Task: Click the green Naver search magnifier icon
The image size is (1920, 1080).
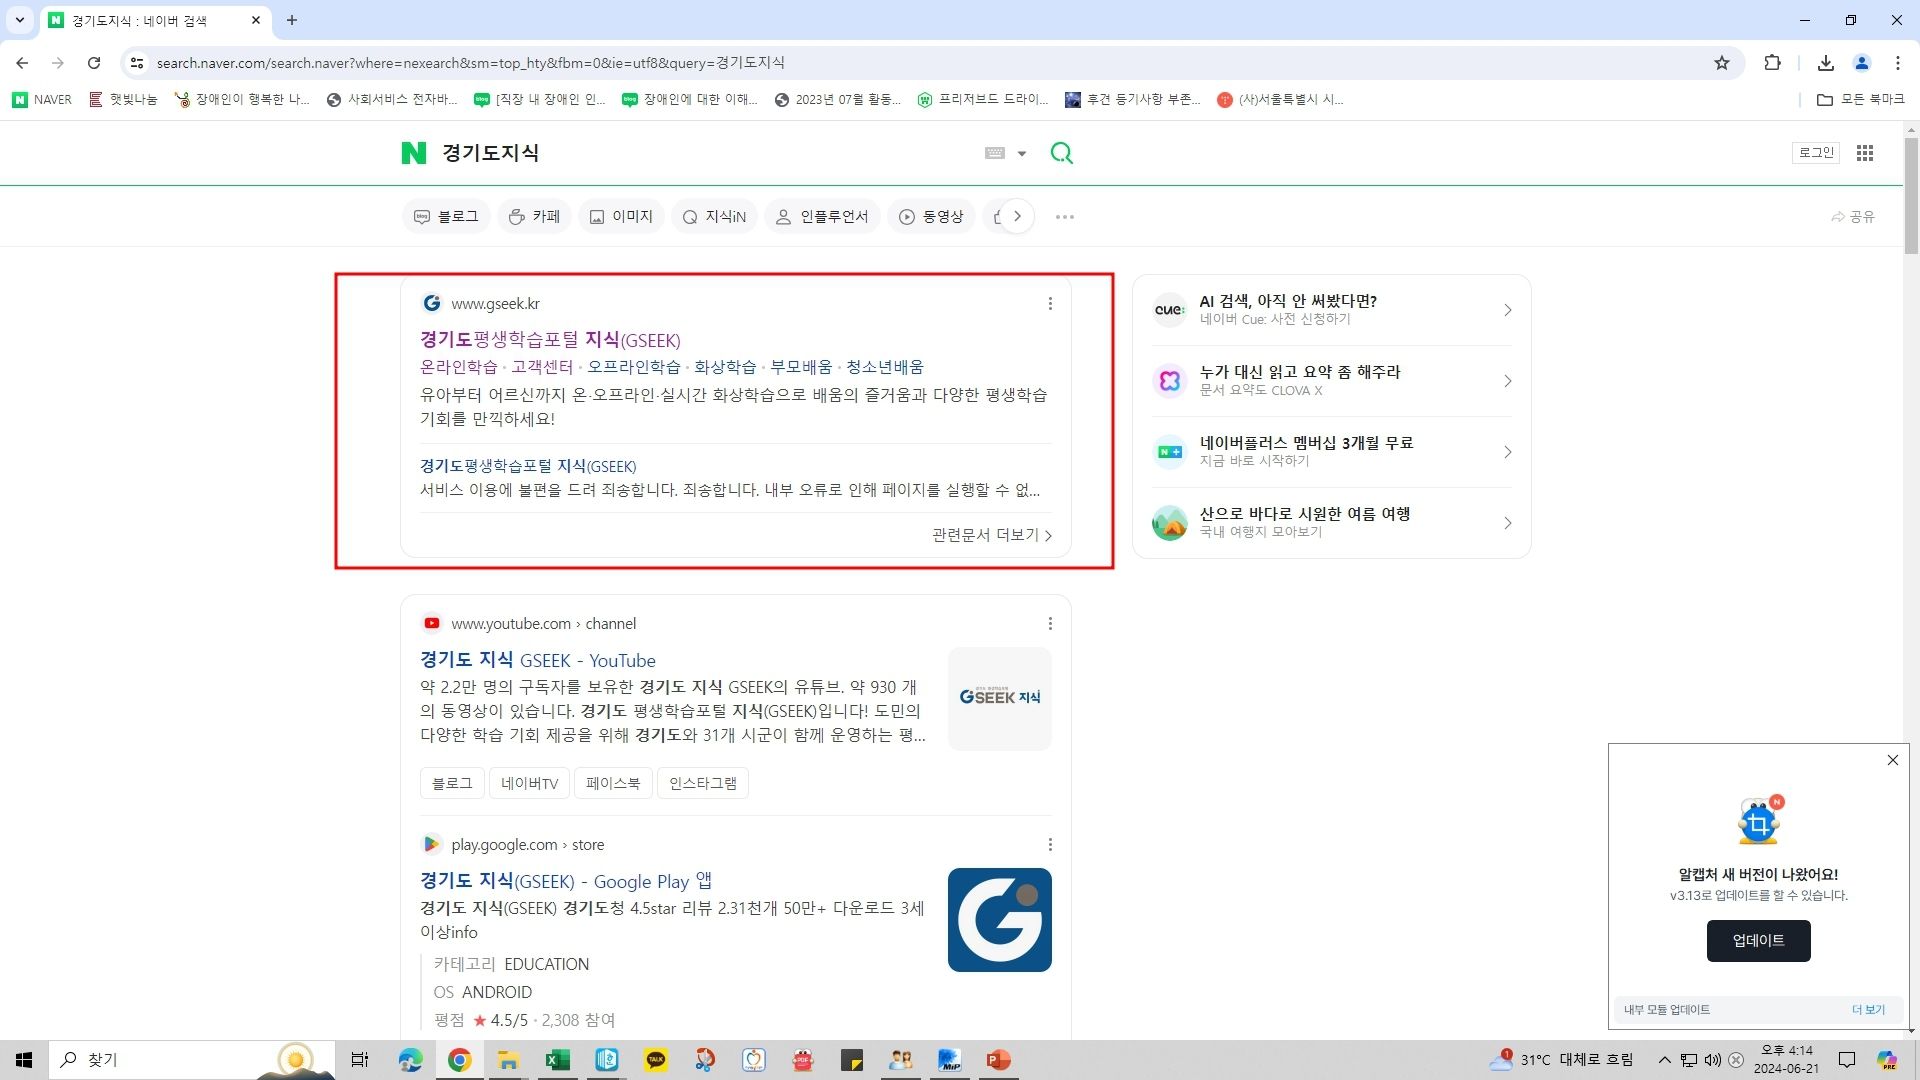Action: point(1061,153)
